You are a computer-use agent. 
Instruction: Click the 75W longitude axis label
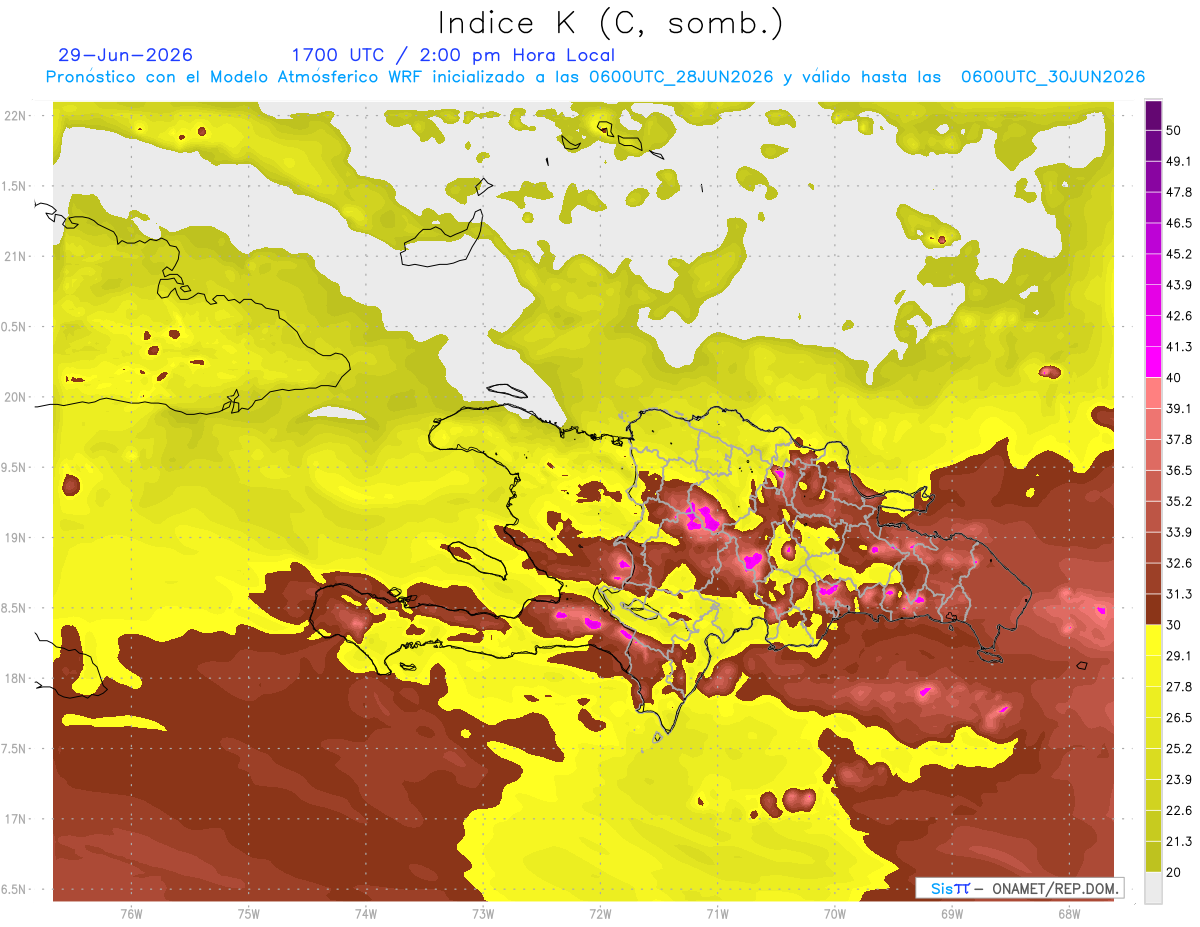coord(249,913)
